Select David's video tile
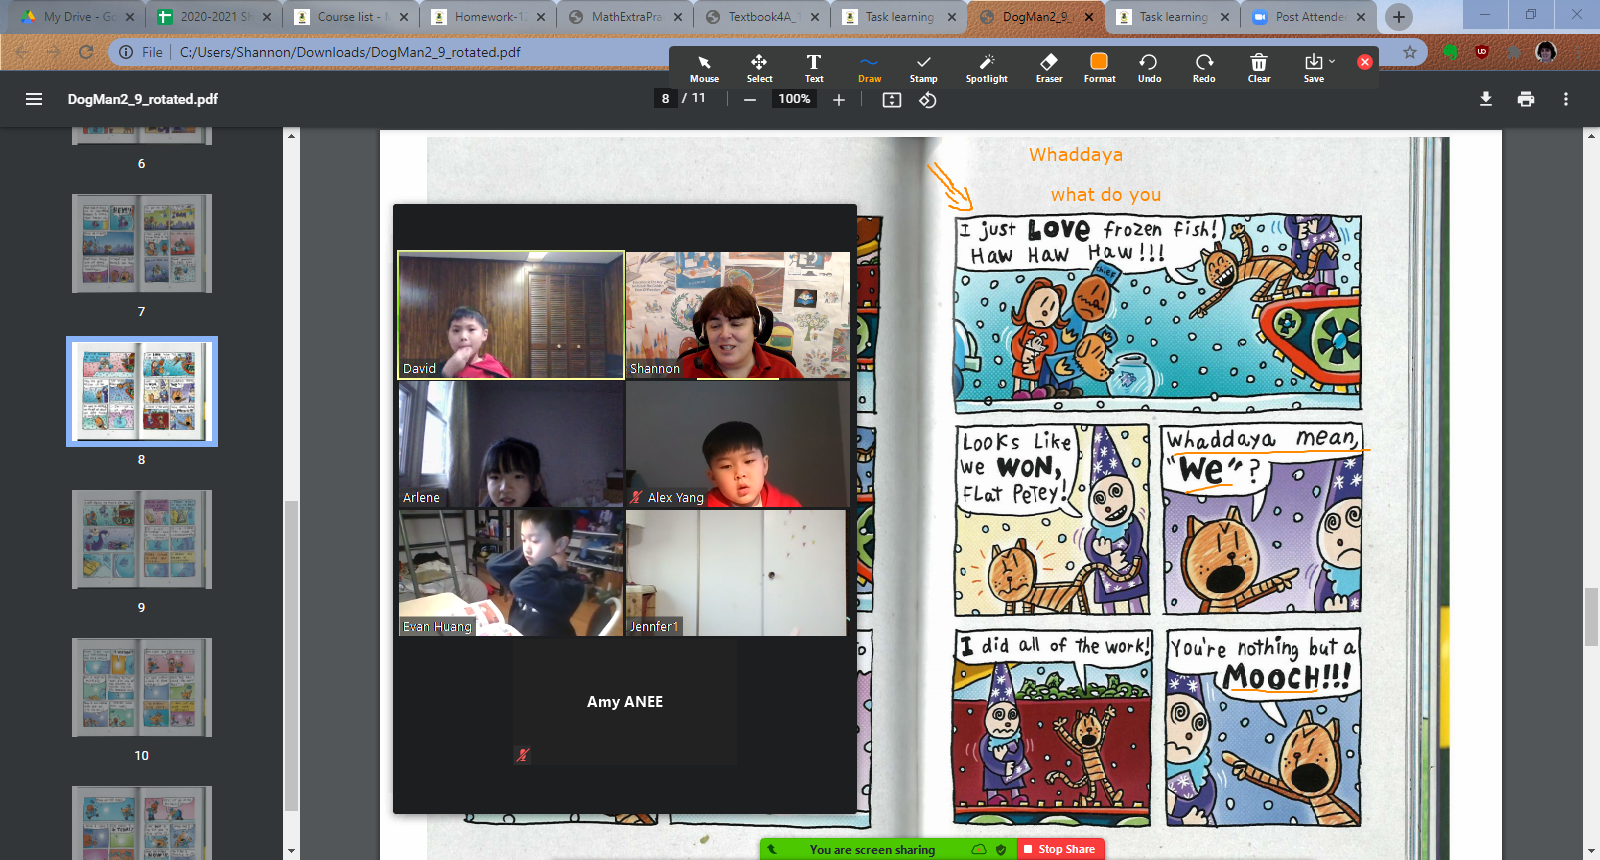 tap(511, 315)
